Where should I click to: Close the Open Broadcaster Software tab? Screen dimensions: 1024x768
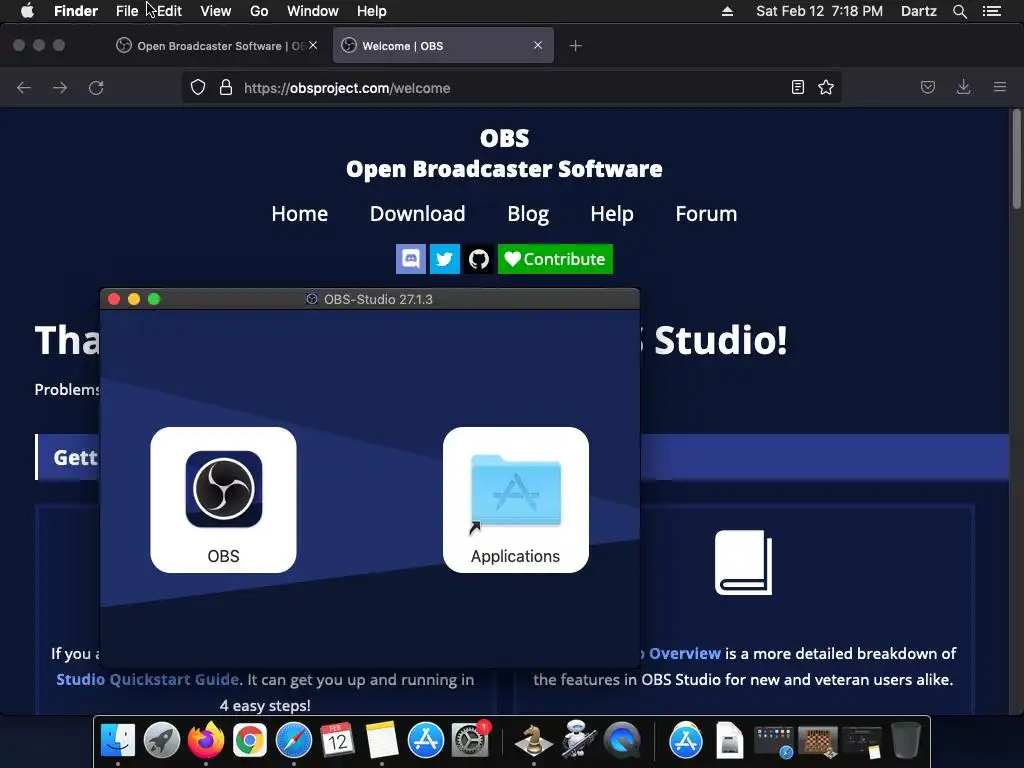click(x=313, y=45)
